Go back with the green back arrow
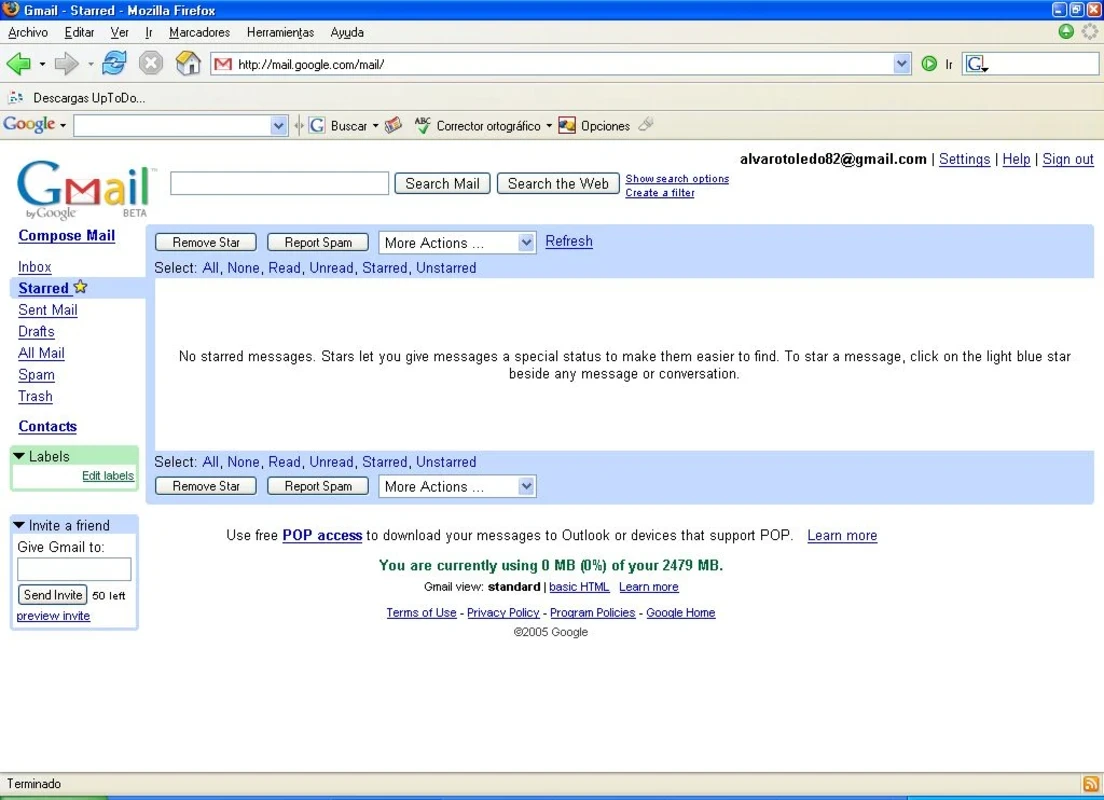 18,64
